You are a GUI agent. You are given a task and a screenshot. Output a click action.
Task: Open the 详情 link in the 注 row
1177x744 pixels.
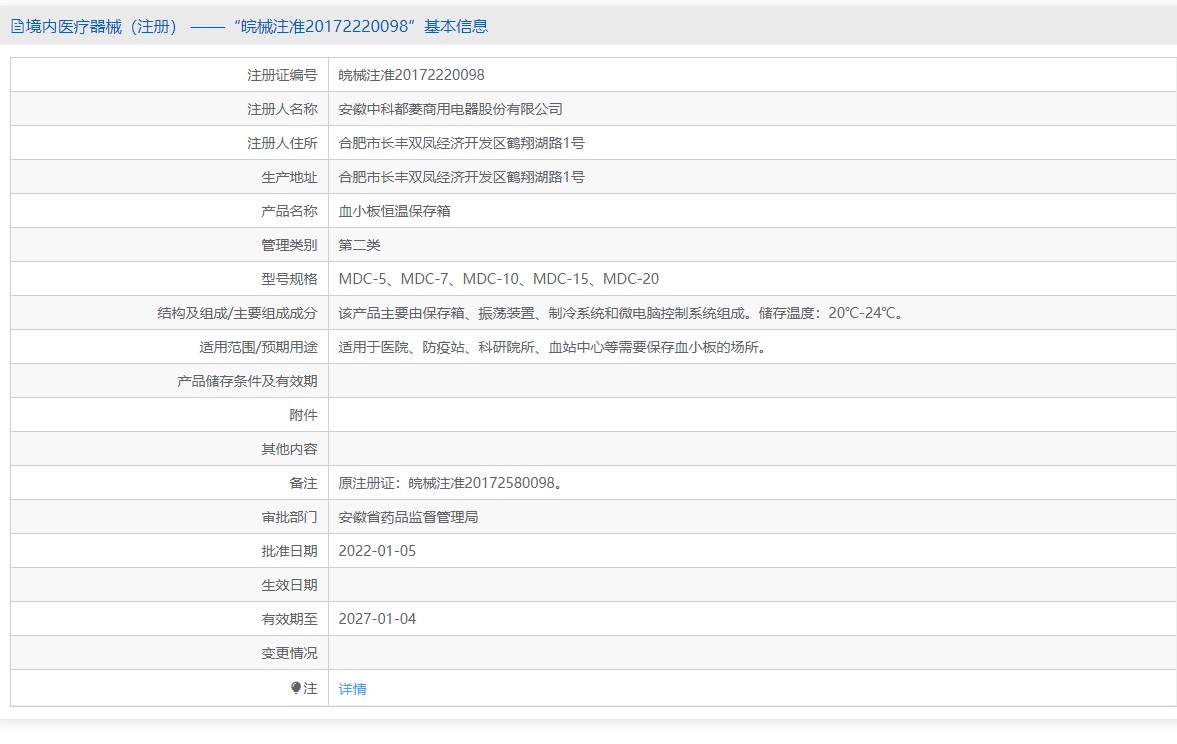coord(352,688)
